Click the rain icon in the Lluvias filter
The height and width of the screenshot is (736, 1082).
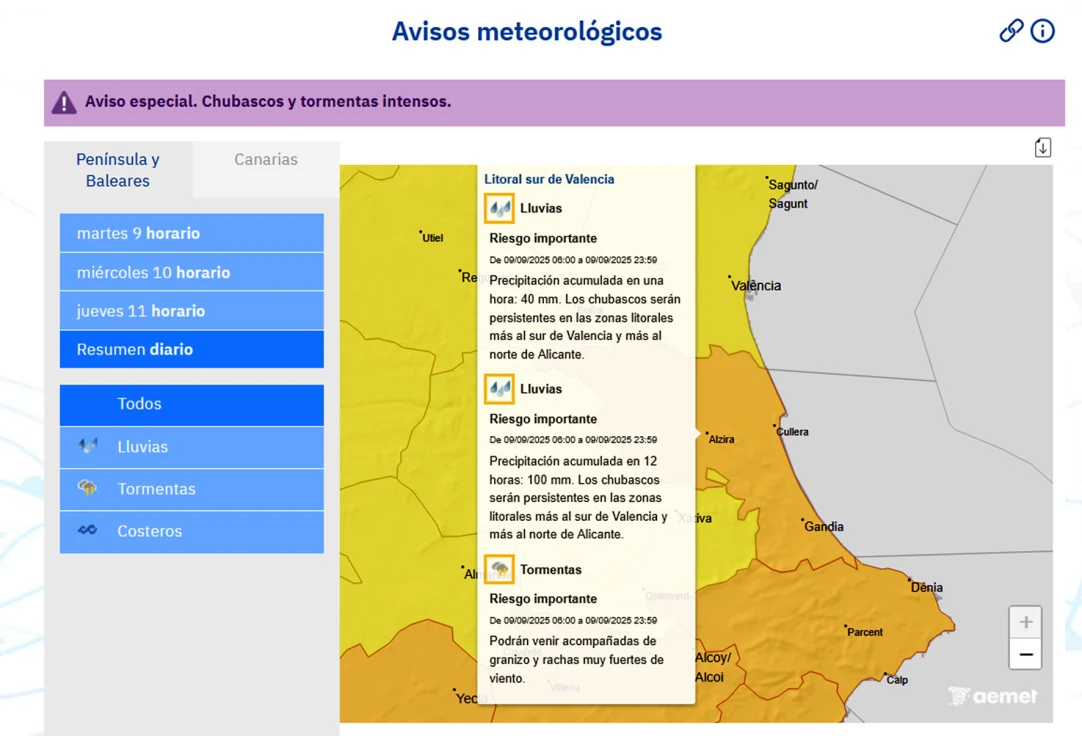[x=88, y=446]
